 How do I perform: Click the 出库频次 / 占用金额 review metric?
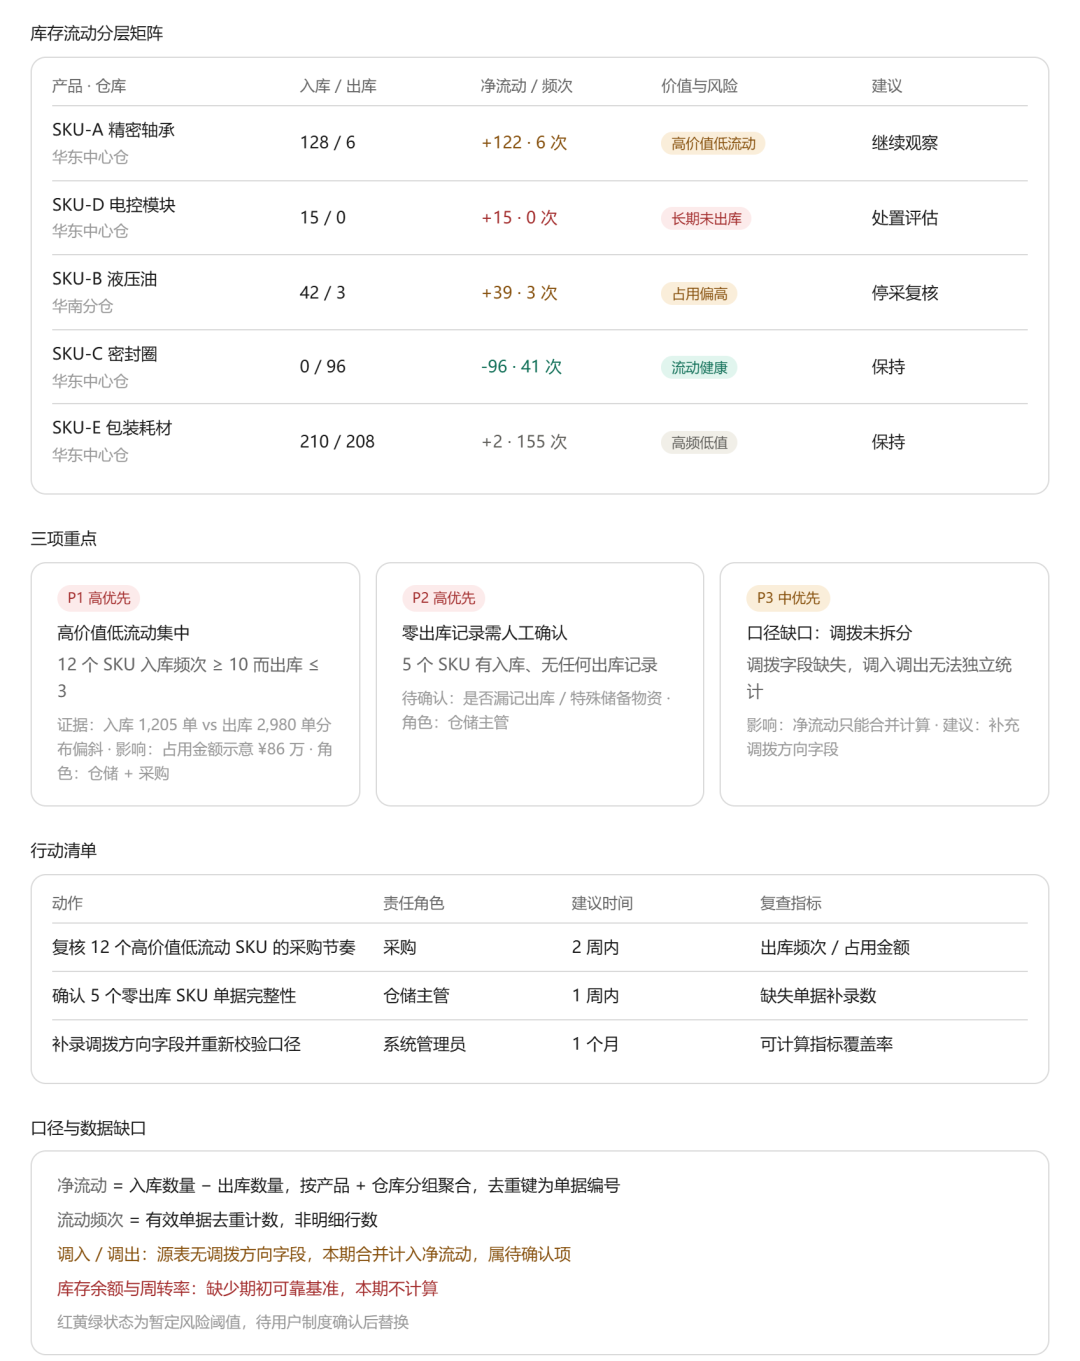835,947
